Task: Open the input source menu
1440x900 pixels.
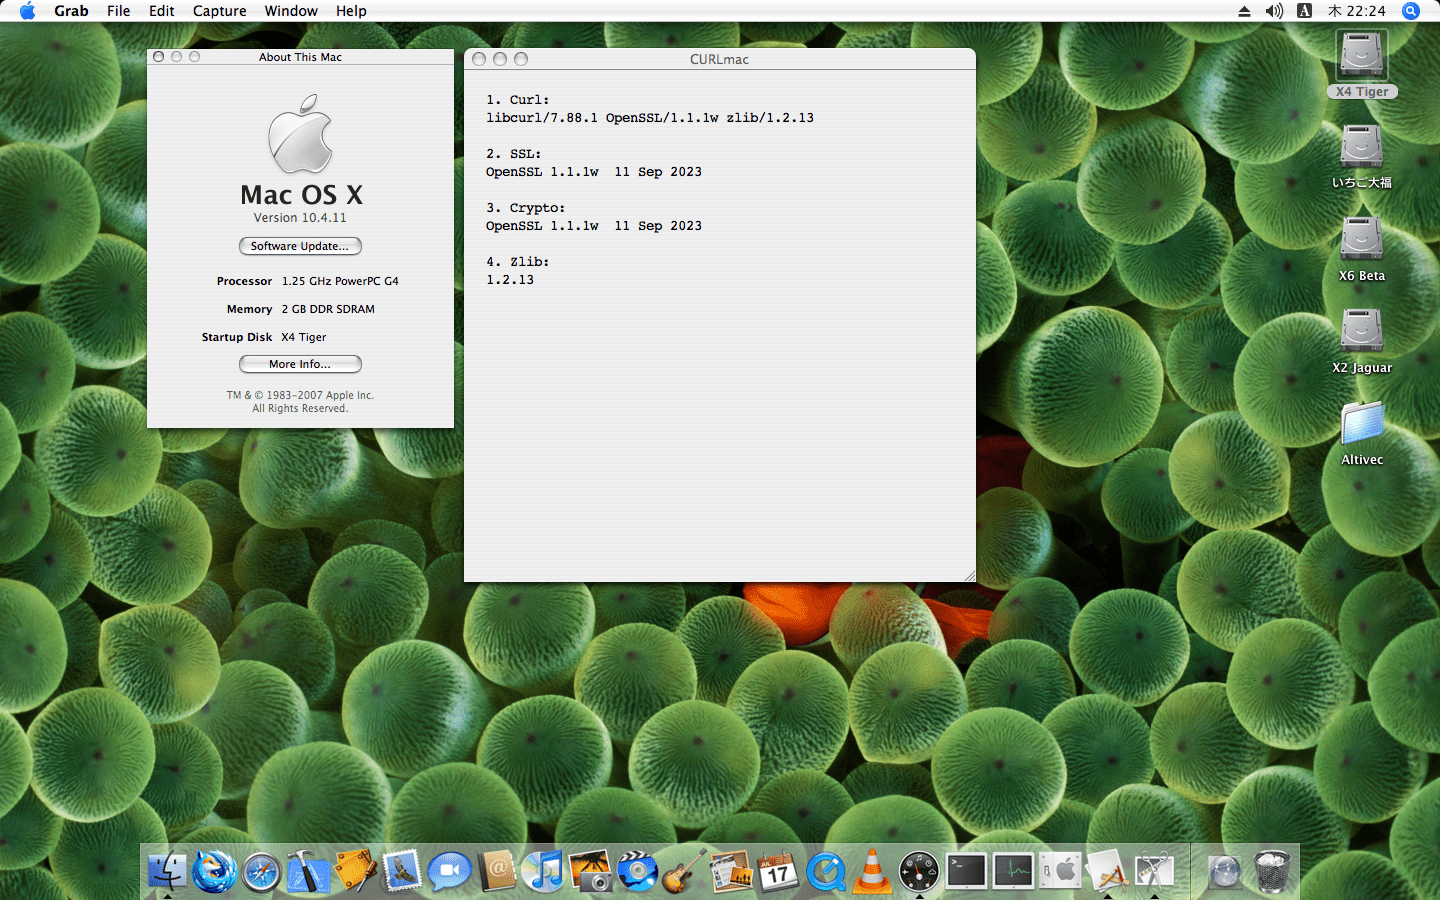Action: point(1304,11)
